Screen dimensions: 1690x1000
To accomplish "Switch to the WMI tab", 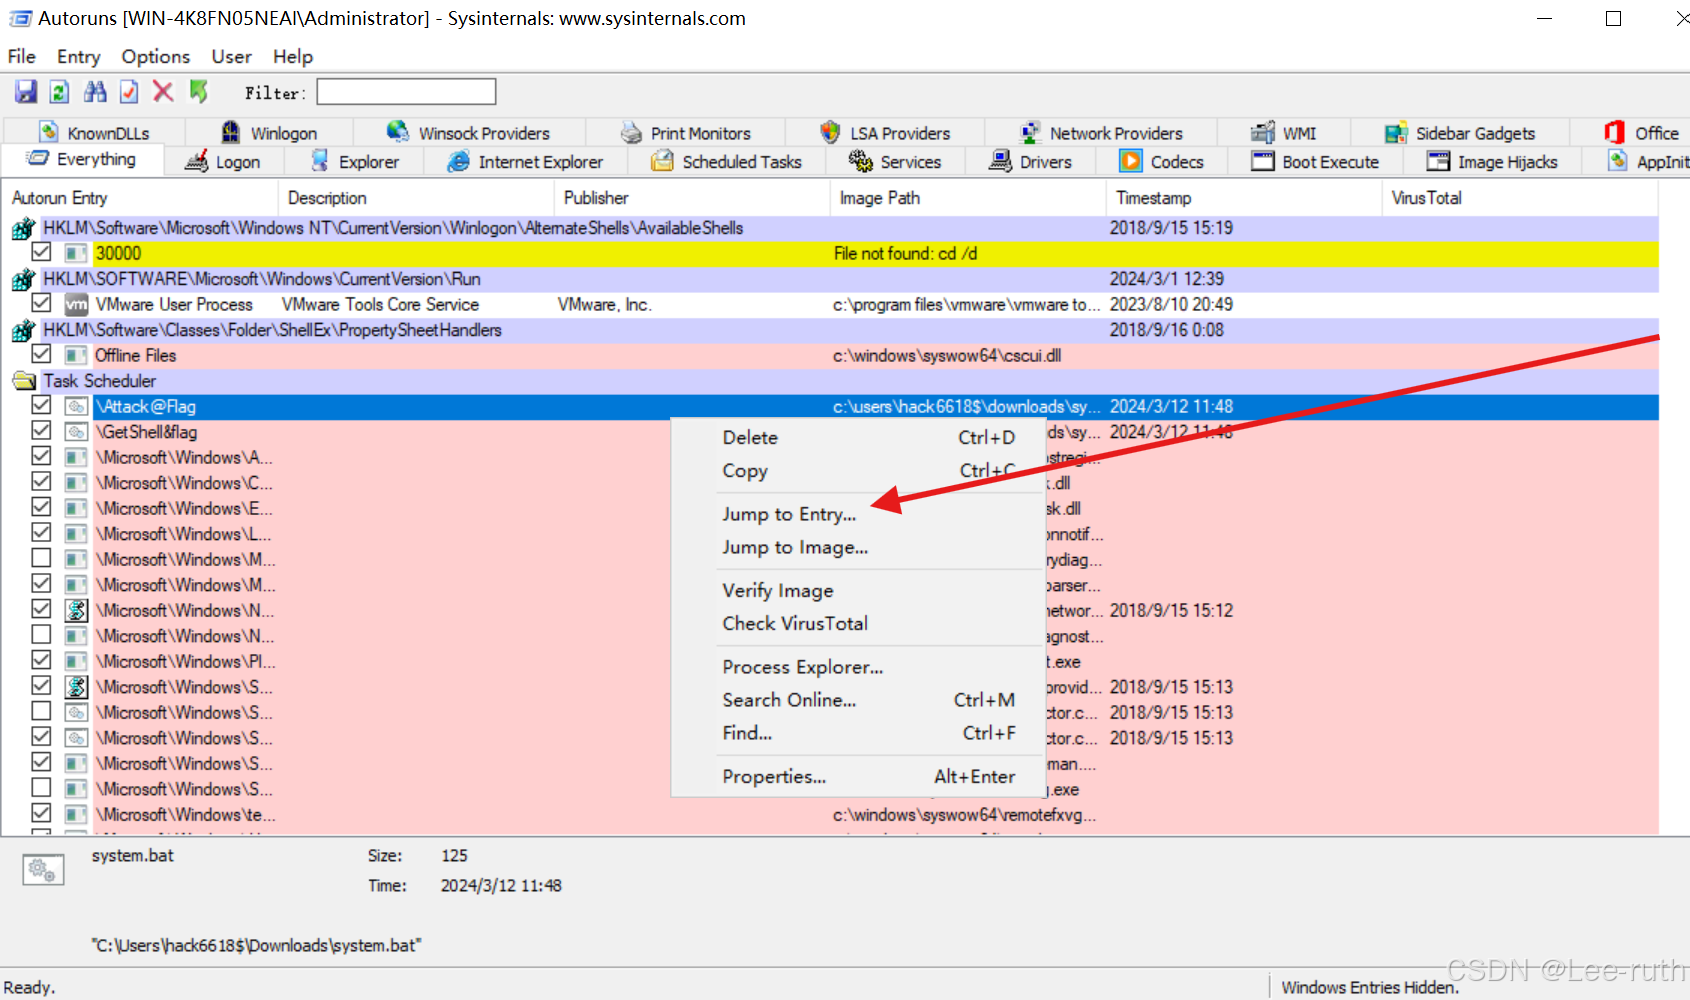I will click(x=1284, y=133).
